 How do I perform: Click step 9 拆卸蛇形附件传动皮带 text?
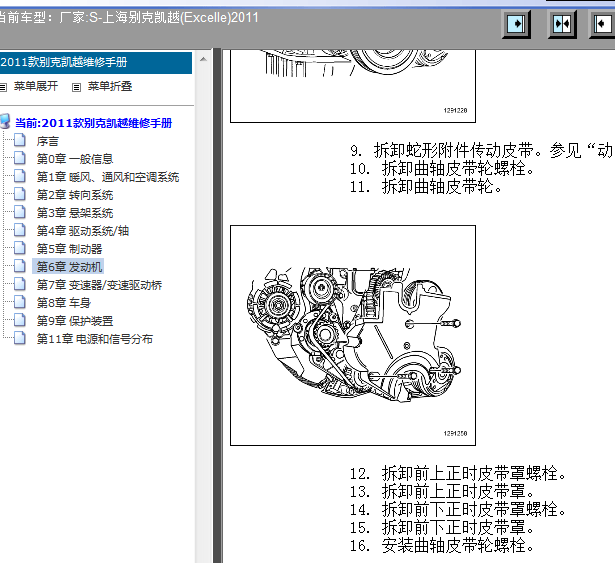point(482,151)
